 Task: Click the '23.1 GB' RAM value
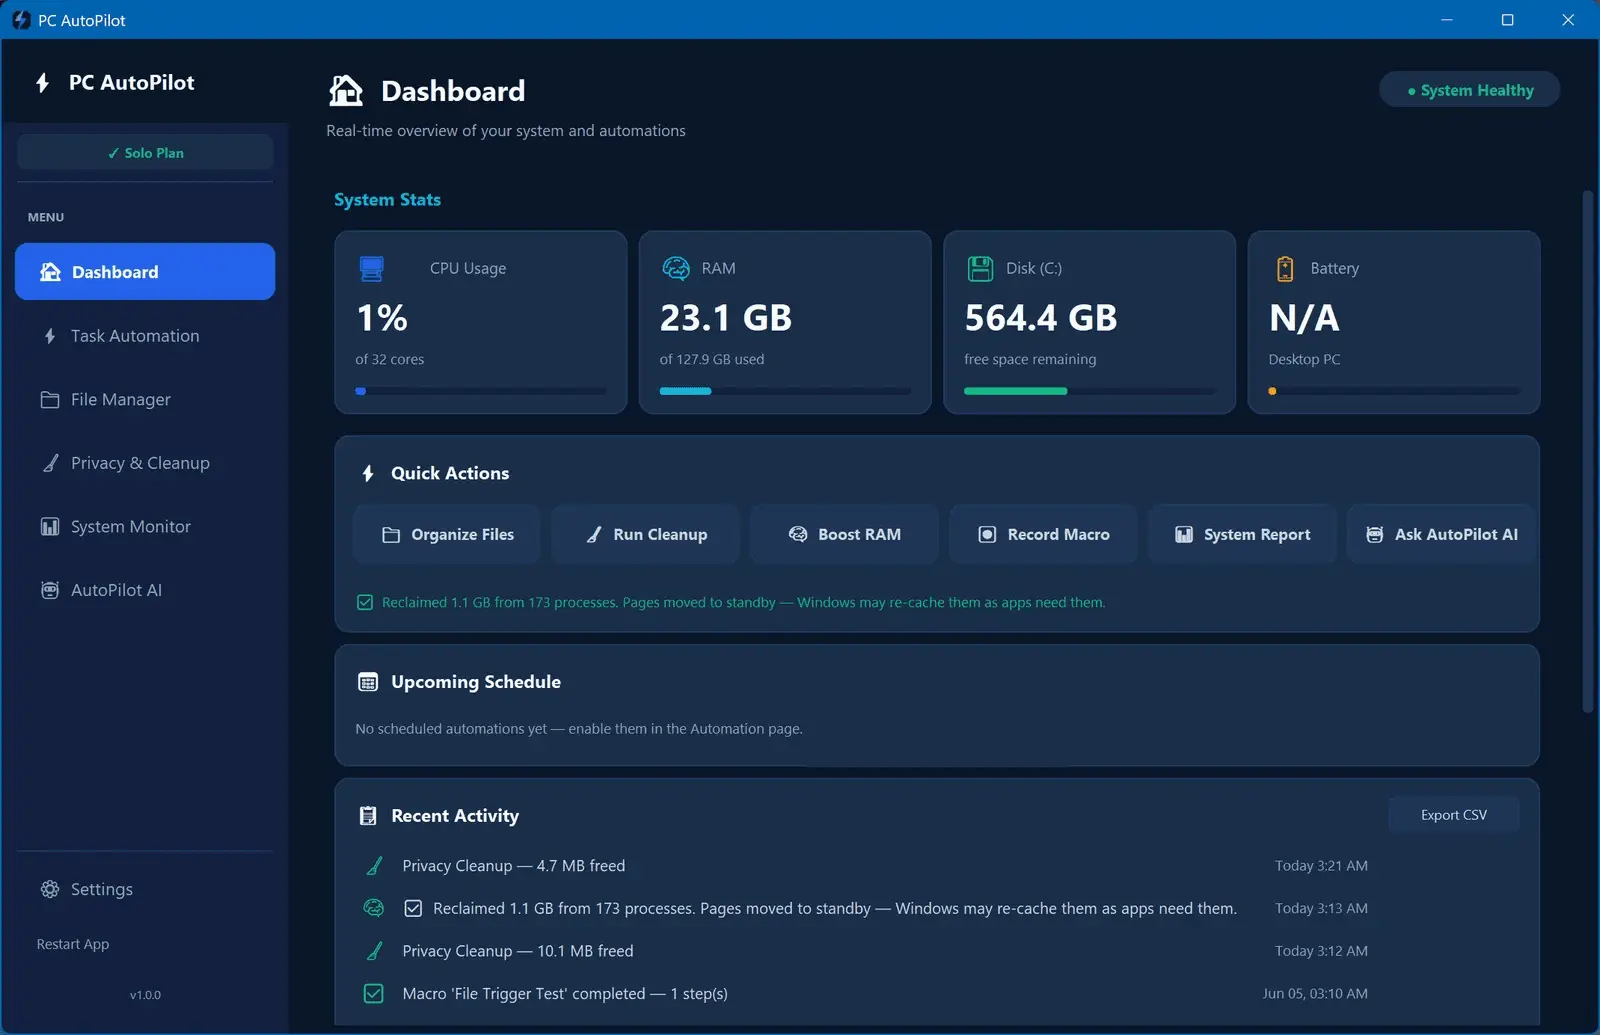point(725,318)
